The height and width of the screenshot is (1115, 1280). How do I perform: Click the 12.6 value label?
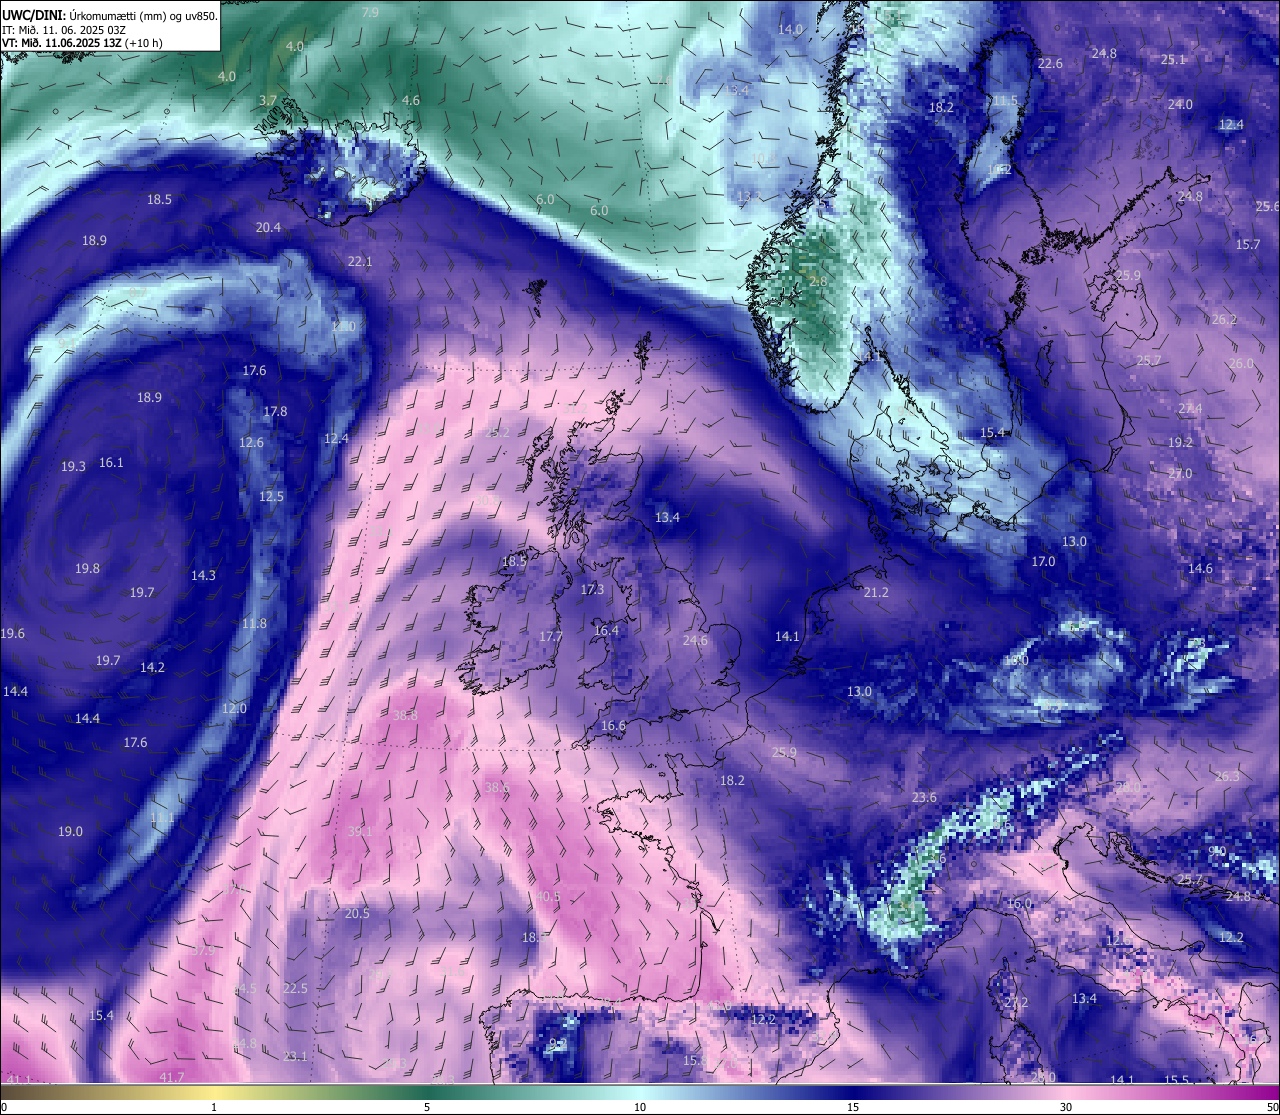pyautogui.click(x=251, y=443)
